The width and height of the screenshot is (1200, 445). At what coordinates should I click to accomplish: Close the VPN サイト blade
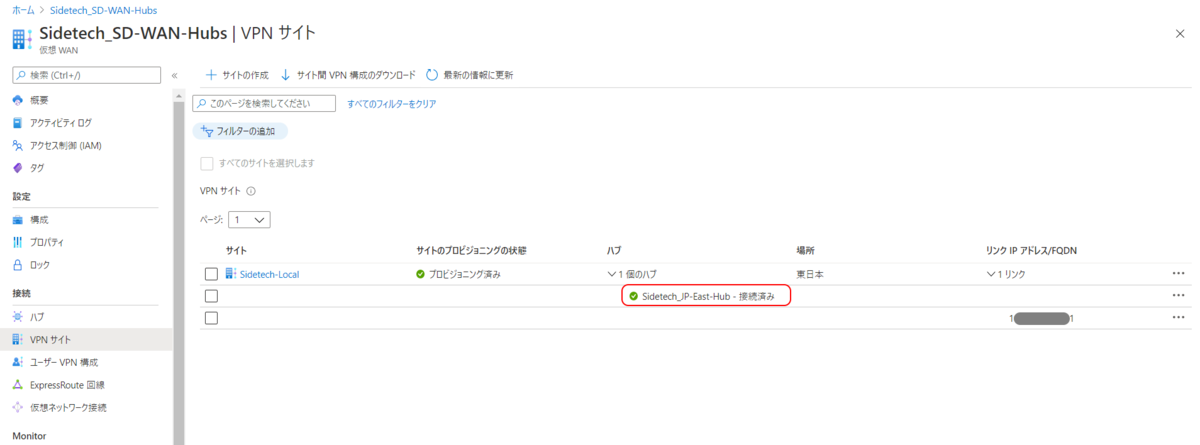point(1180,34)
